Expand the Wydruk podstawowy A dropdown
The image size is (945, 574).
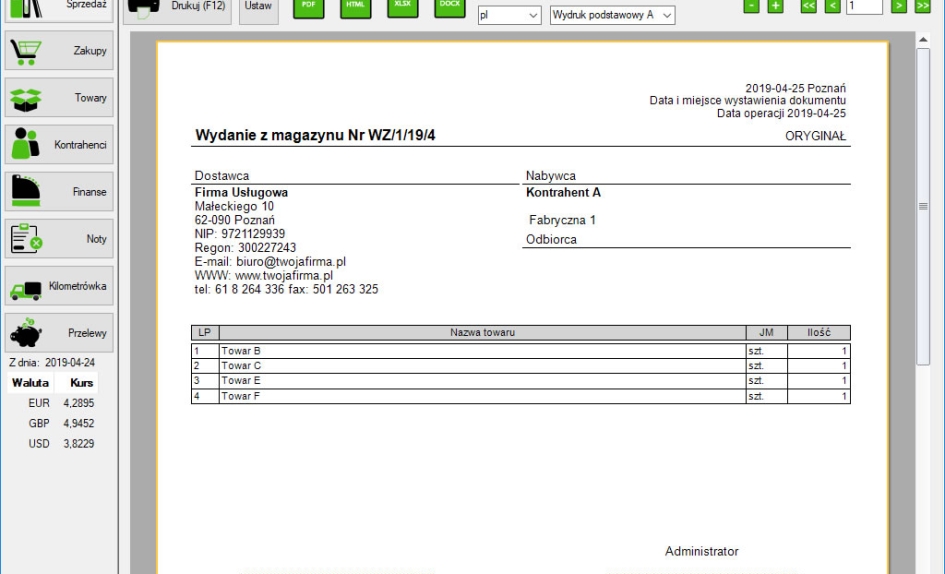(612, 16)
